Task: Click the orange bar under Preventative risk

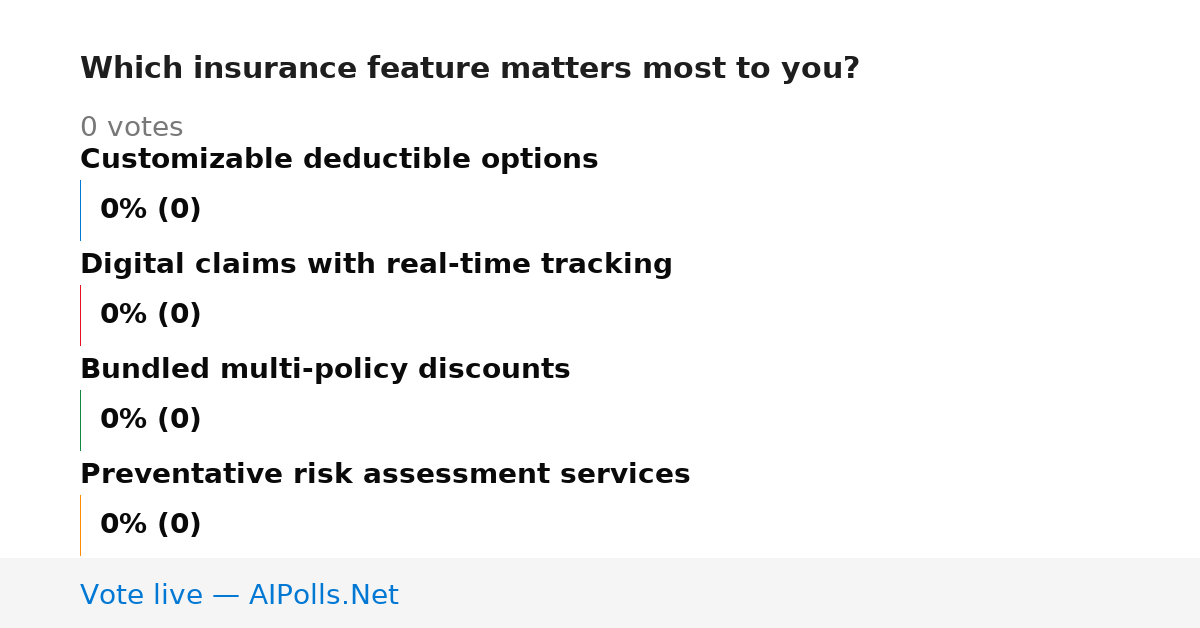Action: coord(80,525)
